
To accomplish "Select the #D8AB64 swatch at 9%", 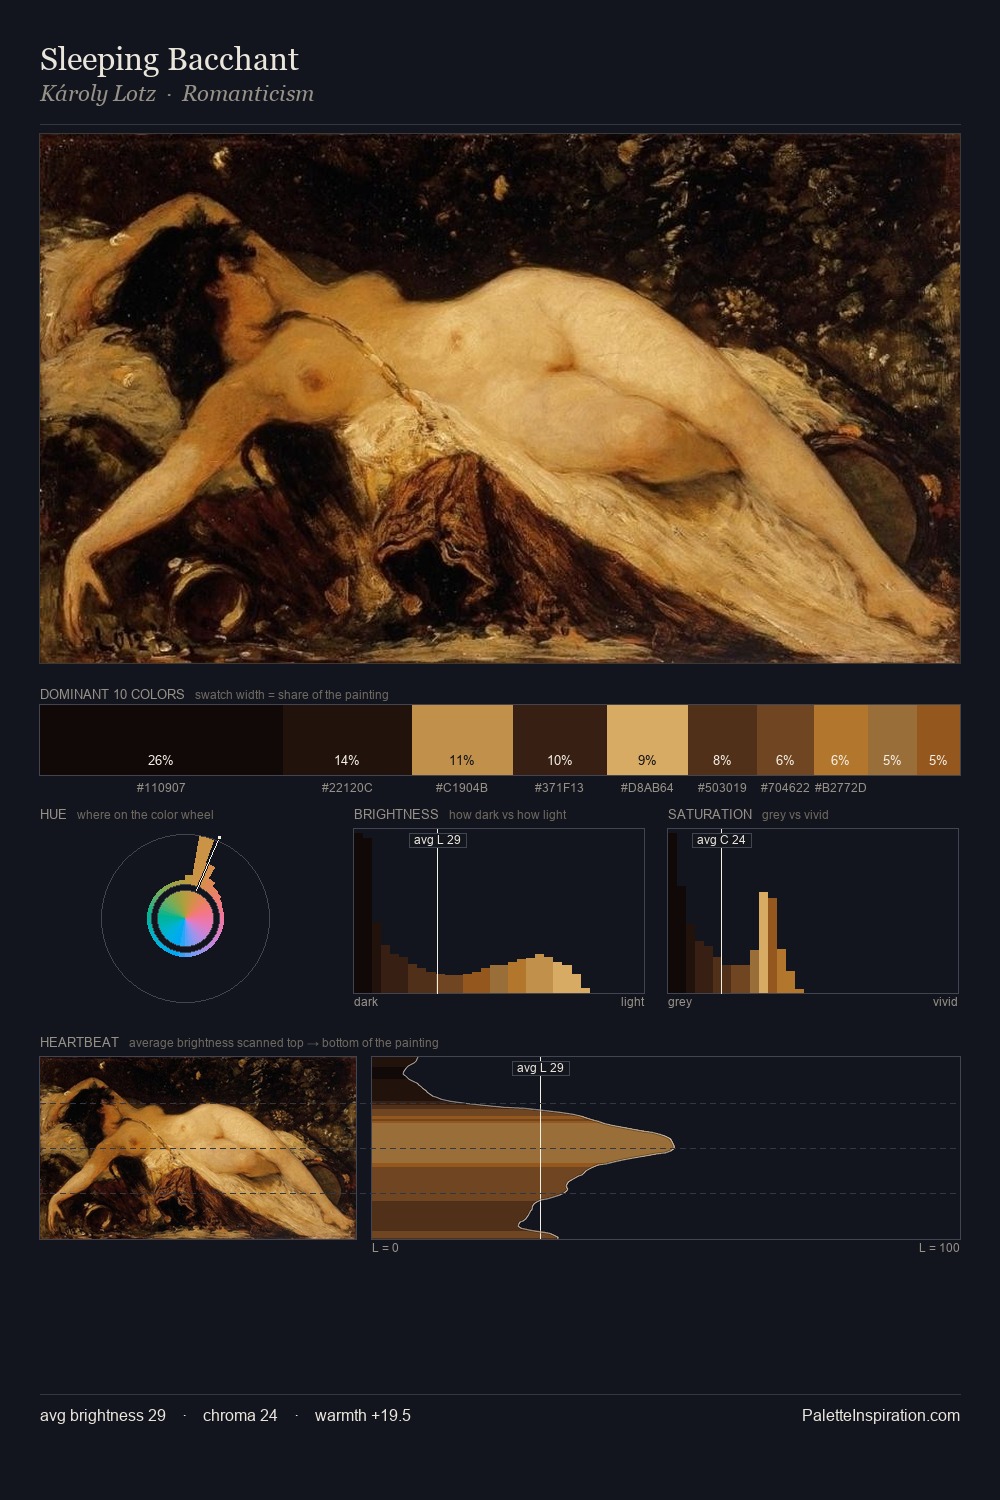I will 647,740.
